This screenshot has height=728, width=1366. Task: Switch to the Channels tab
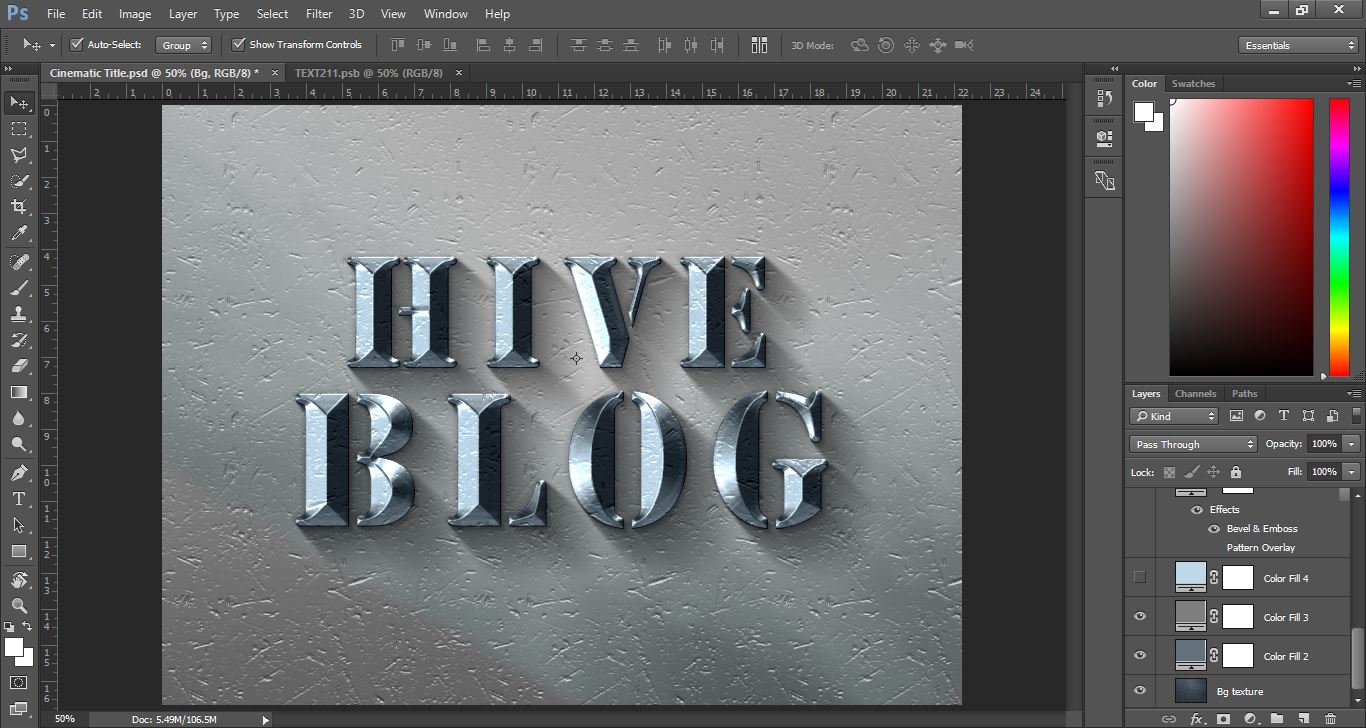[x=1195, y=393]
